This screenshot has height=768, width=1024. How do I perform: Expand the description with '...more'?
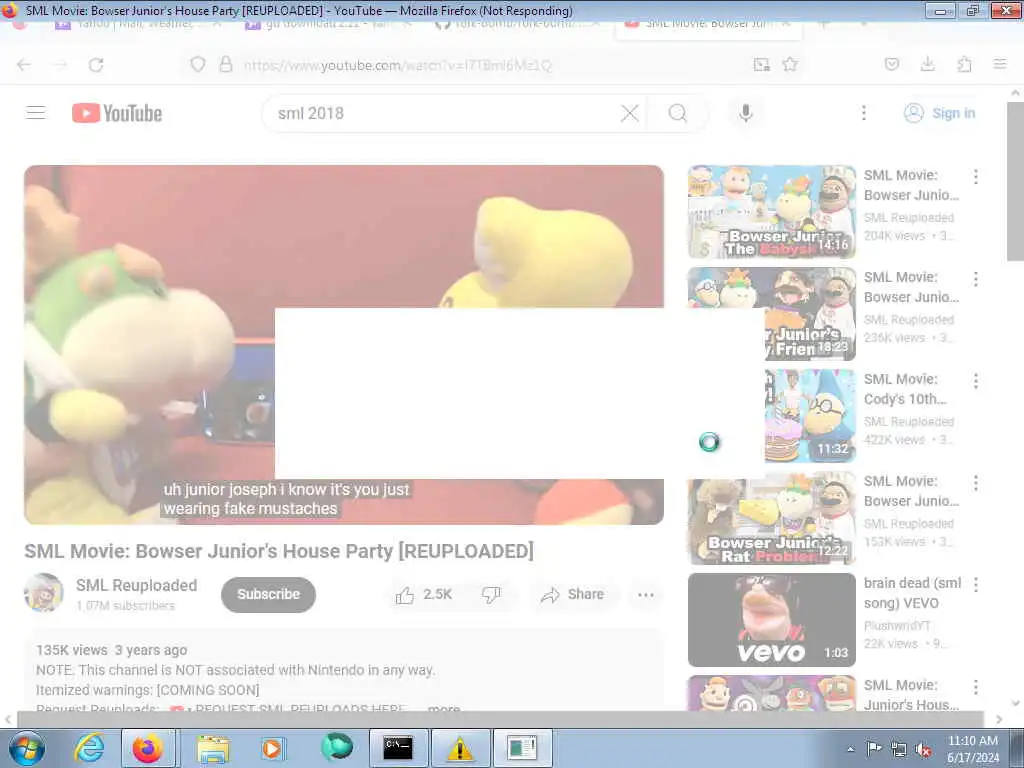[444, 708]
